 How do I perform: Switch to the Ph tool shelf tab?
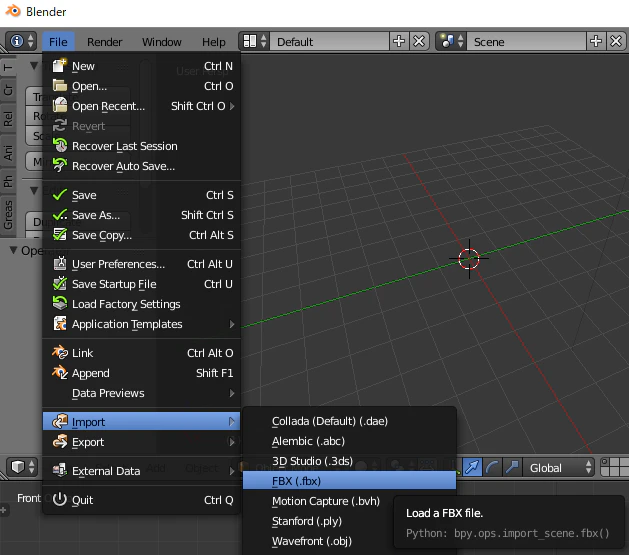pos(8,181)
